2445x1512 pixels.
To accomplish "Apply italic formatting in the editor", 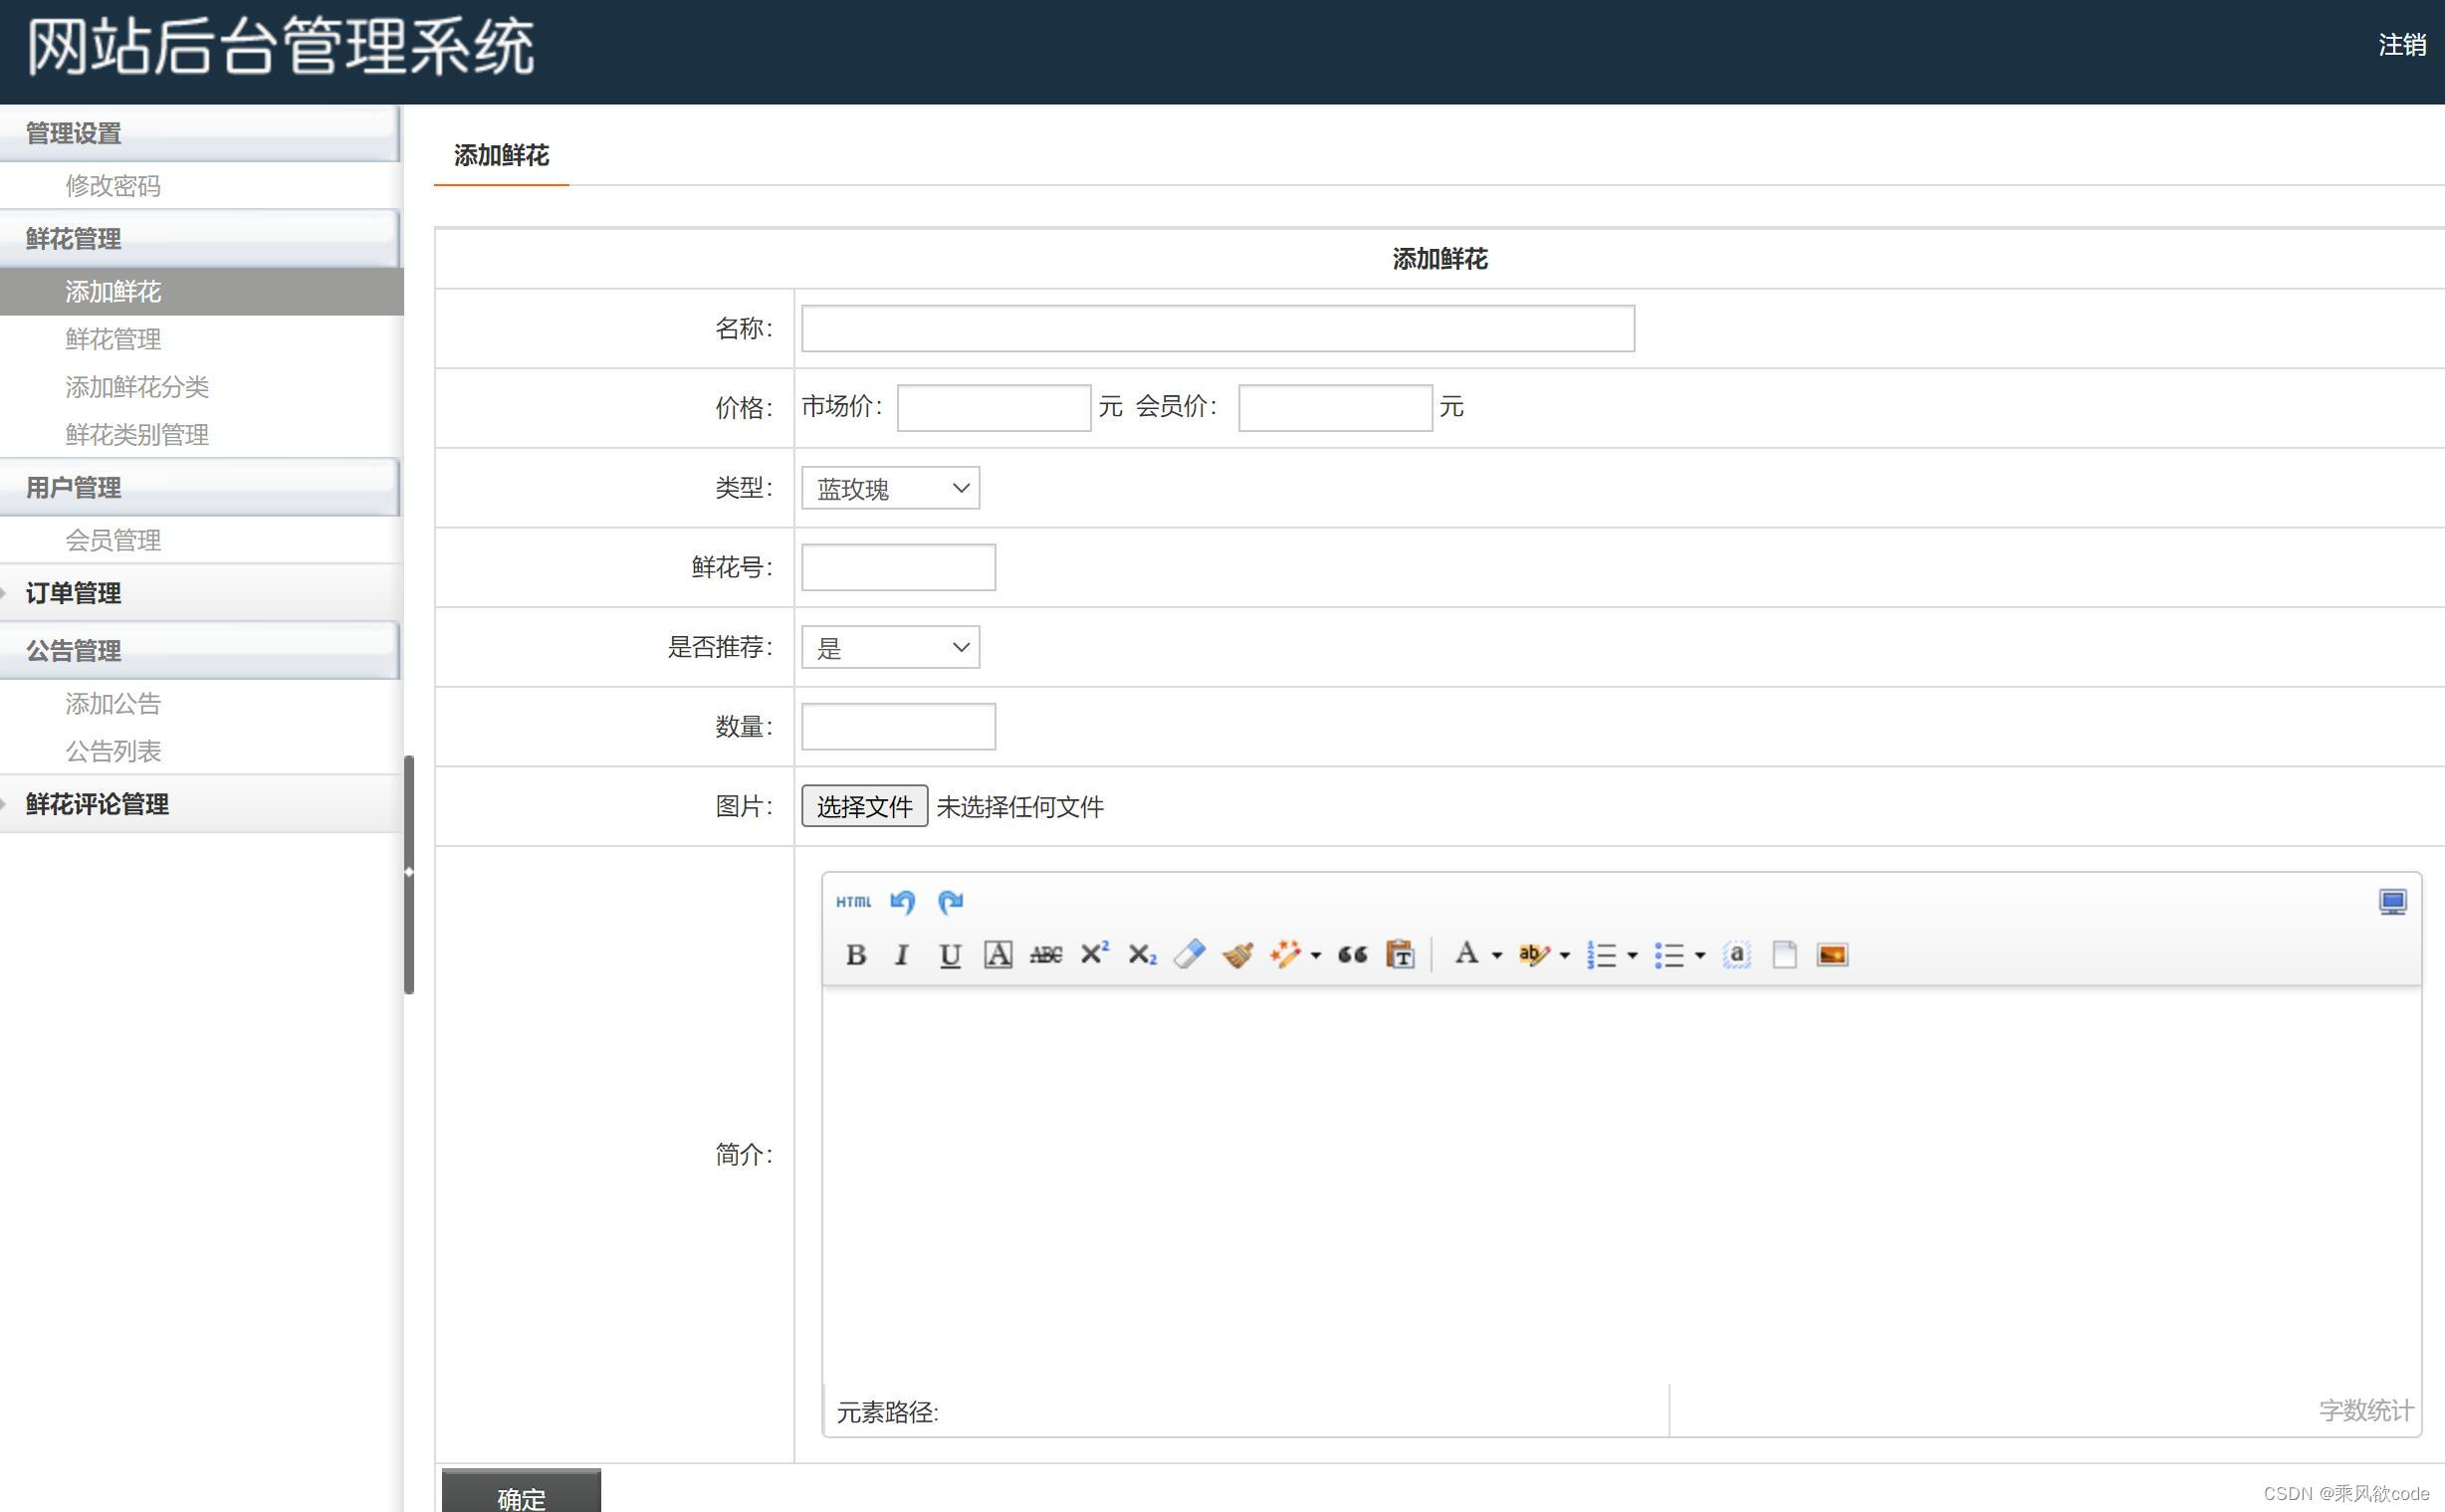I will coord(901,954).
